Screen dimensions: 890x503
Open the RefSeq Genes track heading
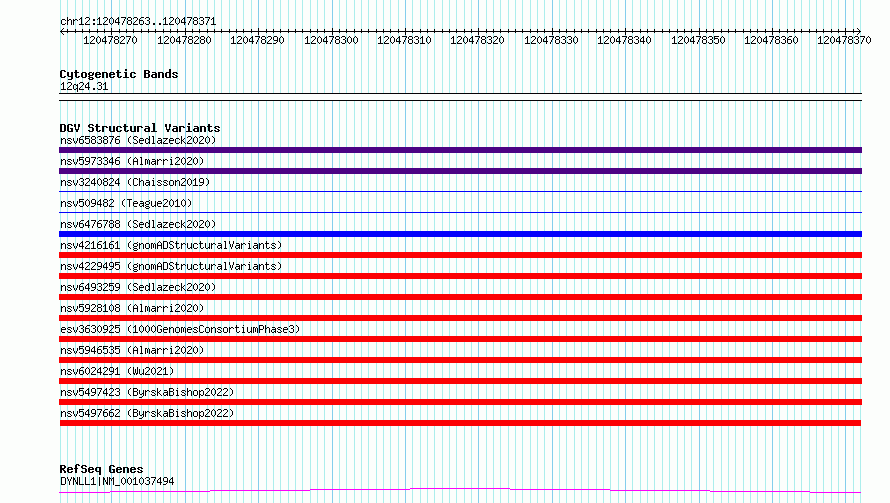pyautogui.click(x=101, y=470)
